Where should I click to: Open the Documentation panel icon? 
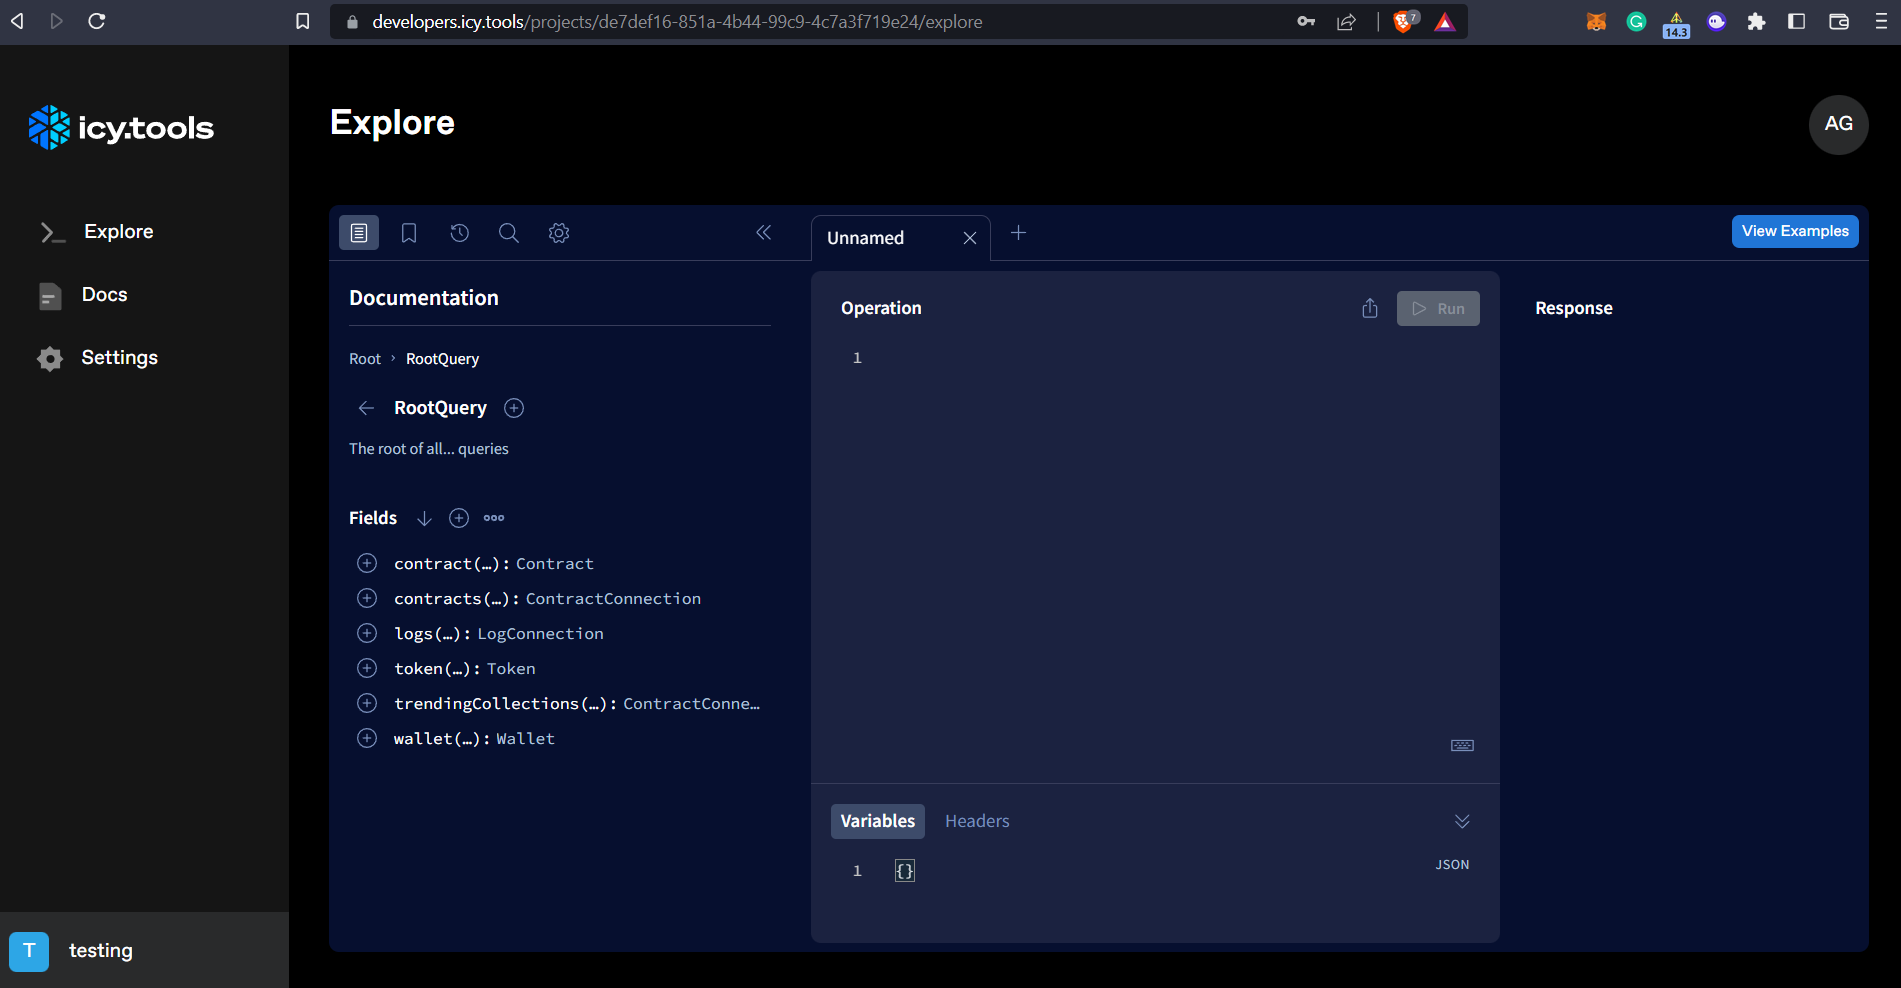359,233
